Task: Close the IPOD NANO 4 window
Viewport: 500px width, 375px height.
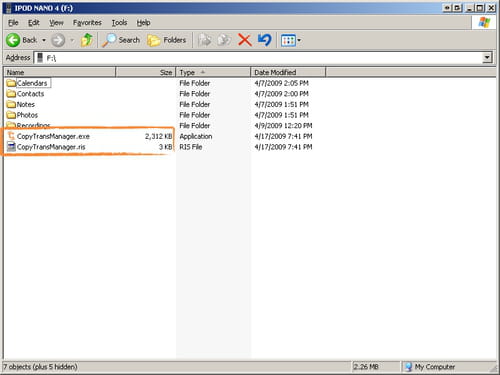Action: click(x=491, y=8)
